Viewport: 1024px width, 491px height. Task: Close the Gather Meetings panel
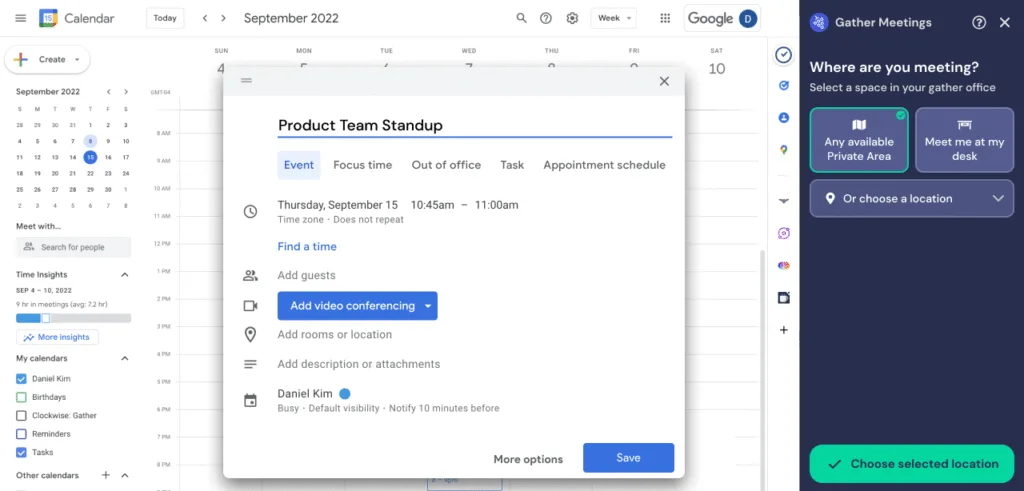[x=1004, y=23]
